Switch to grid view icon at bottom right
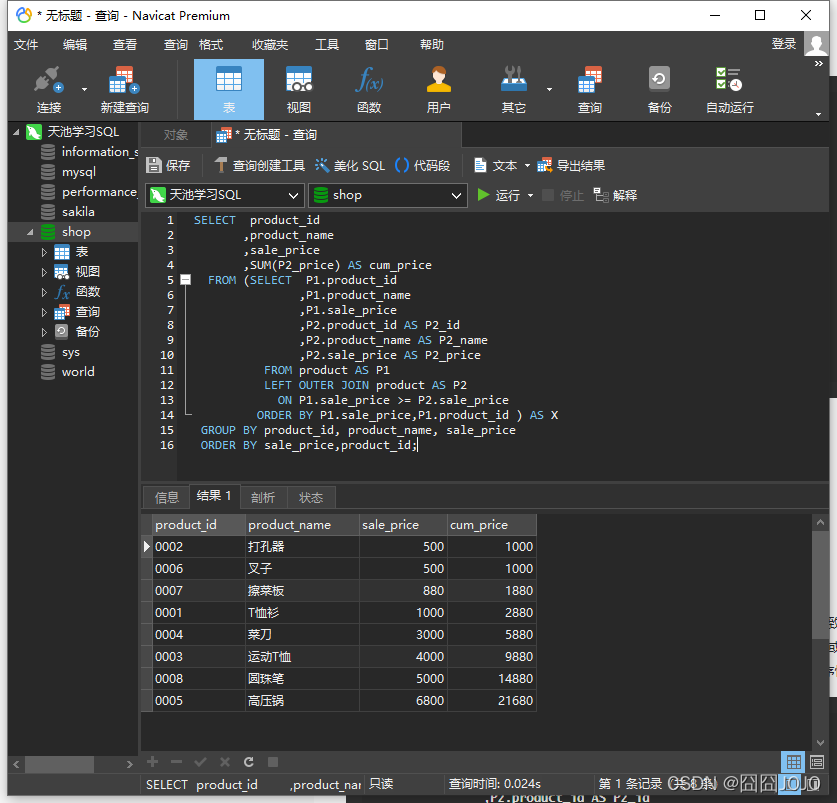Image resolution: width=837 pixels, height=803 pixels. coord(793,762)
